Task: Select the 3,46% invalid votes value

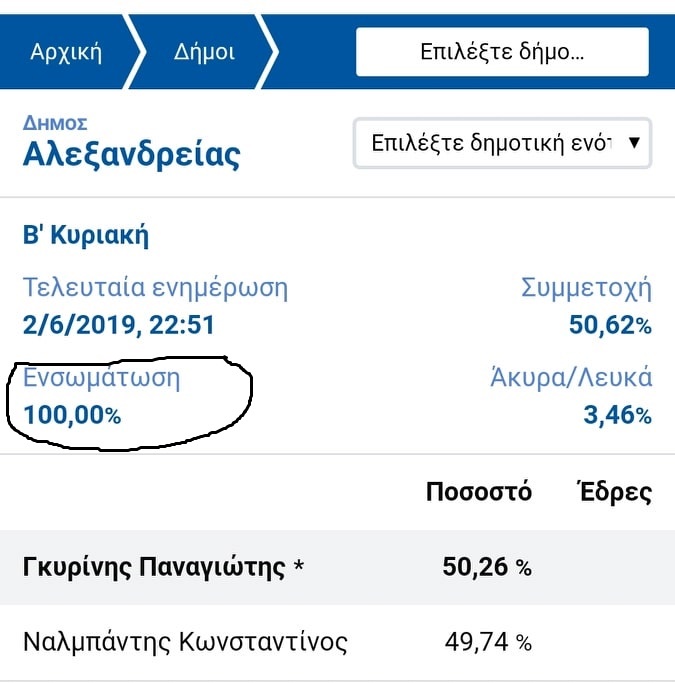Action: pyautogui.click(x=618, y=415)
